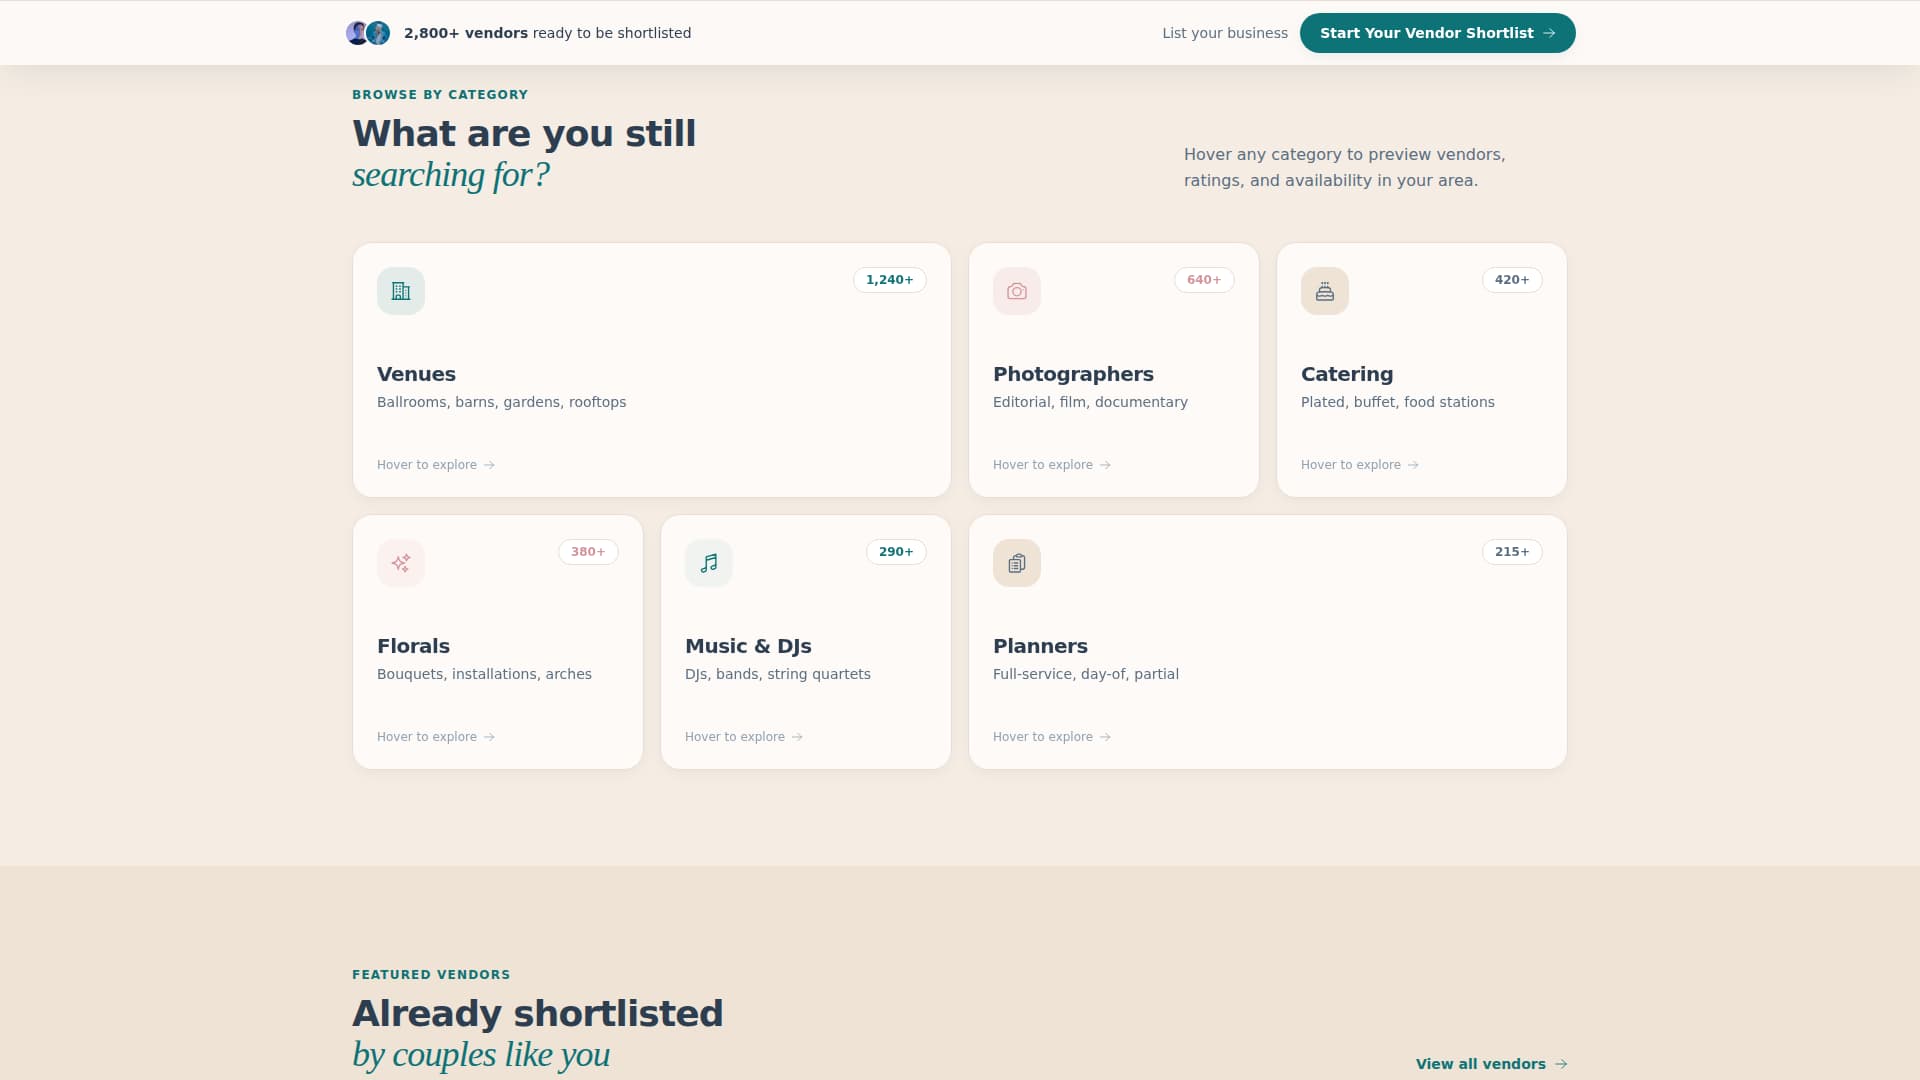Click the 1,240+ venues count badge

point(890,280)
